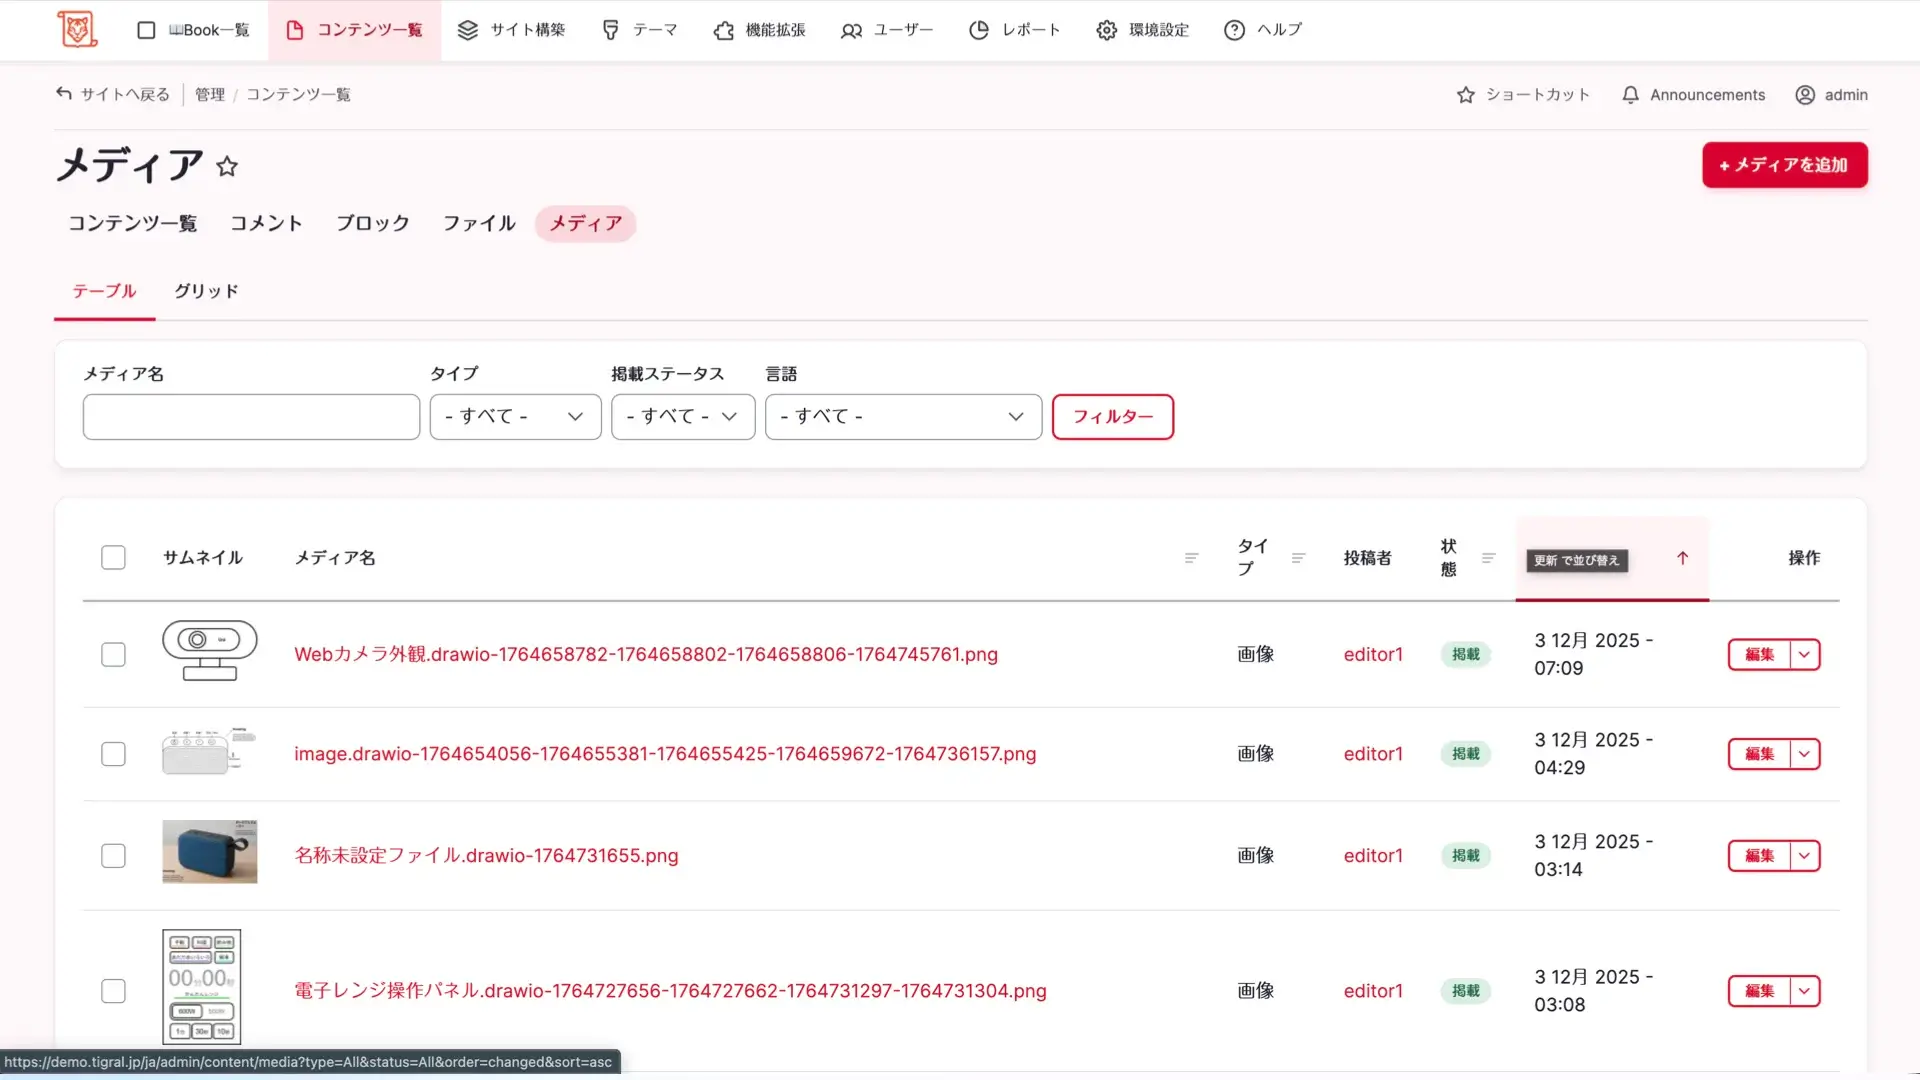The image size is (1920, 1080).
Task: Toggle the select-all checkbox in table header
Action: (113, 558)
